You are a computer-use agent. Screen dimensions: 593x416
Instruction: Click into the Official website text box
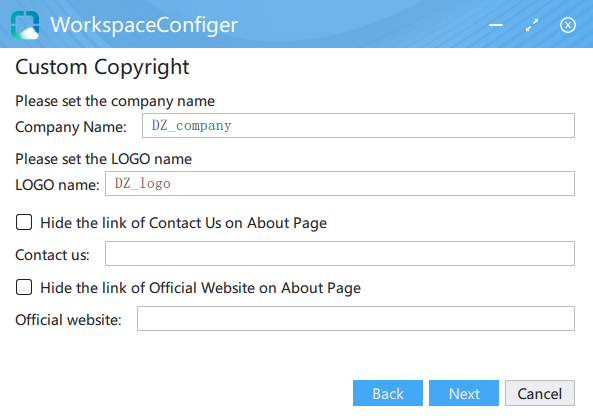[355, 318]
